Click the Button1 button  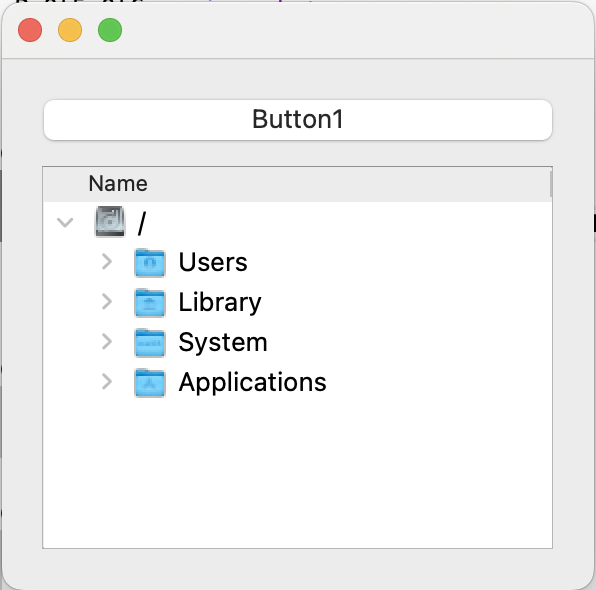pos(298,120)
